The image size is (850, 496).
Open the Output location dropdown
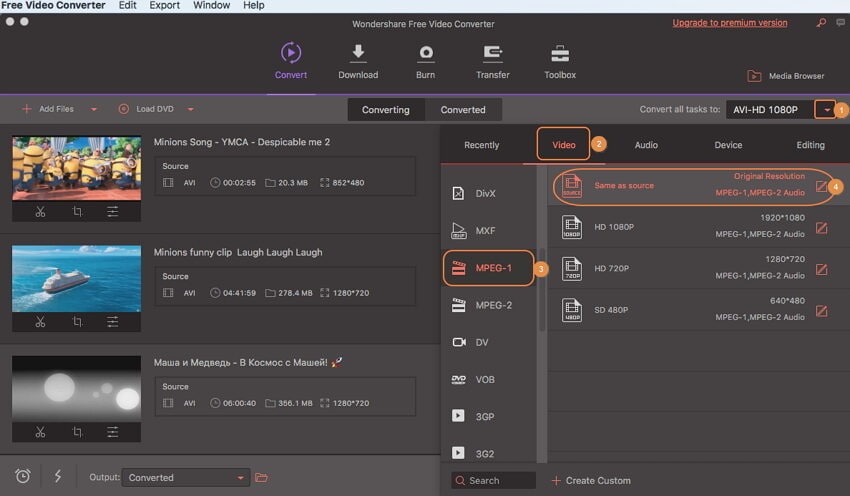click(185, 478)
